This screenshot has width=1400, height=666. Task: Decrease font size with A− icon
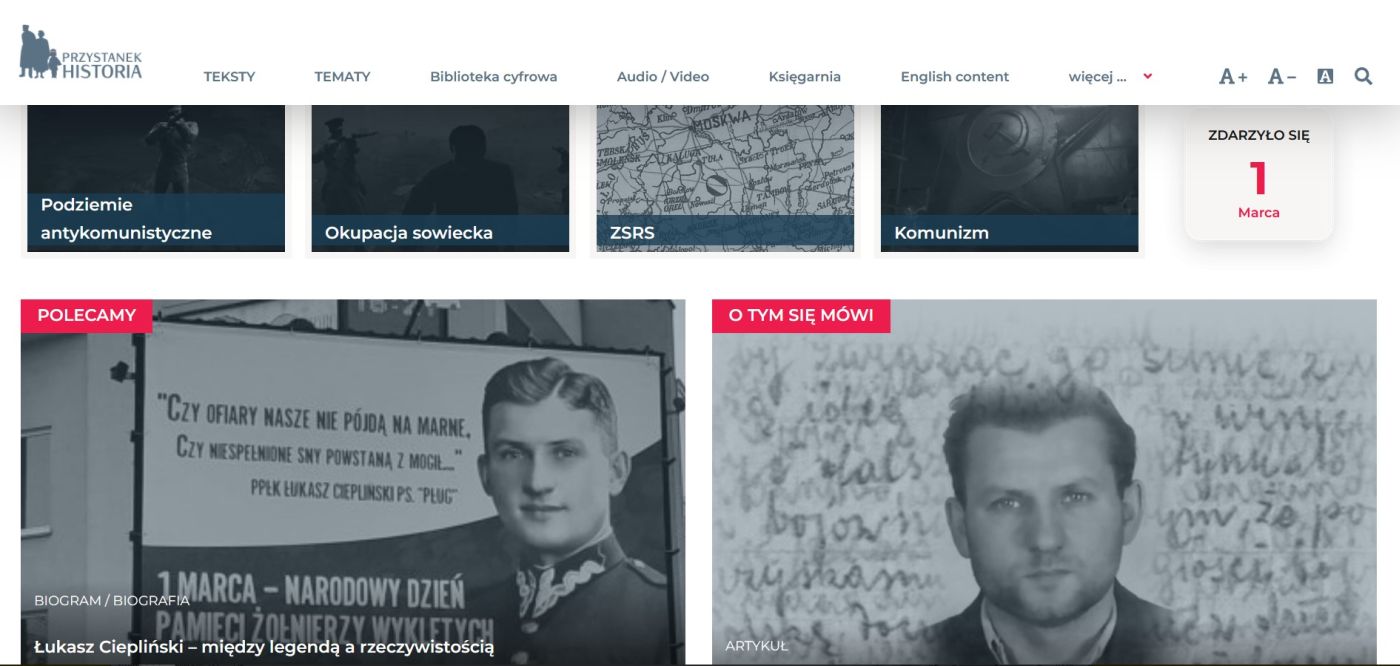tap(1282, 77)
